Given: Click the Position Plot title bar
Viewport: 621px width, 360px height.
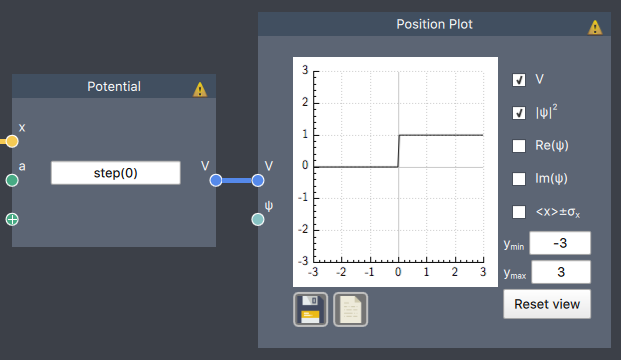Looking at the screenshot, I should coord(434,24).
